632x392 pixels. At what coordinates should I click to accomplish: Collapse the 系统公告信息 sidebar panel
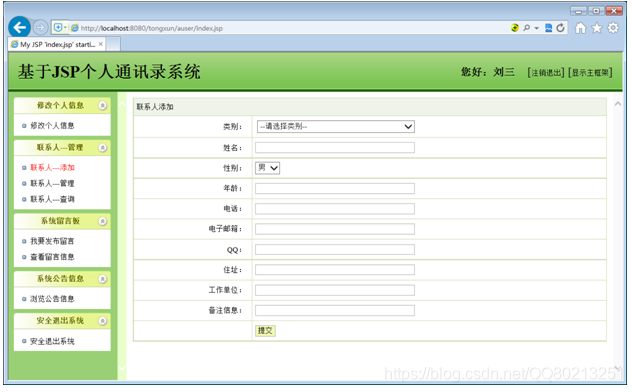[x=102, y=279]
